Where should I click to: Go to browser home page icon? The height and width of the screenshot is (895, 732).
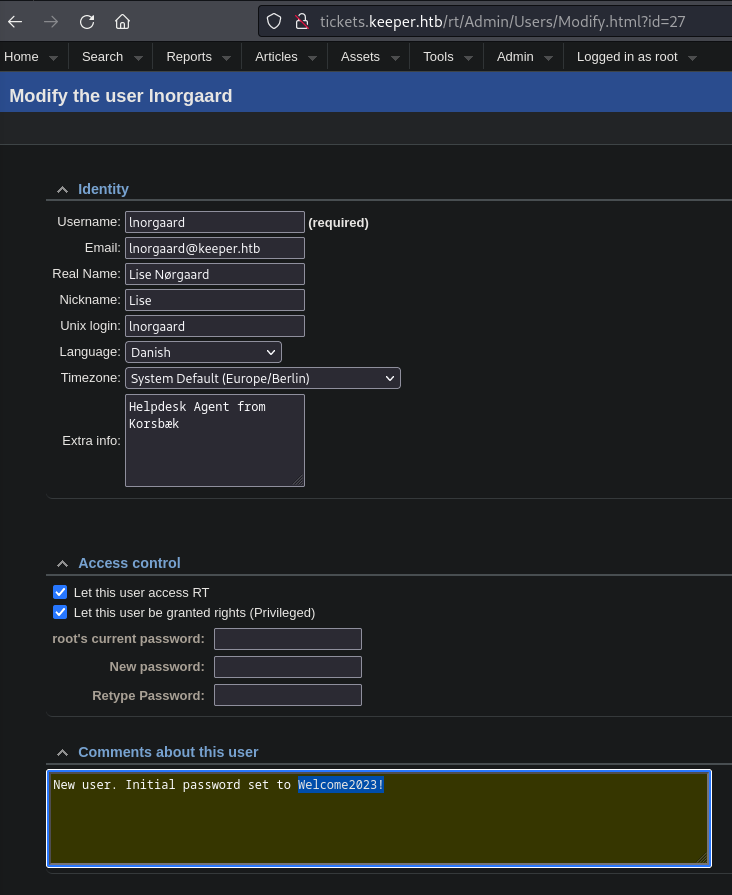[x=122, y=21]
